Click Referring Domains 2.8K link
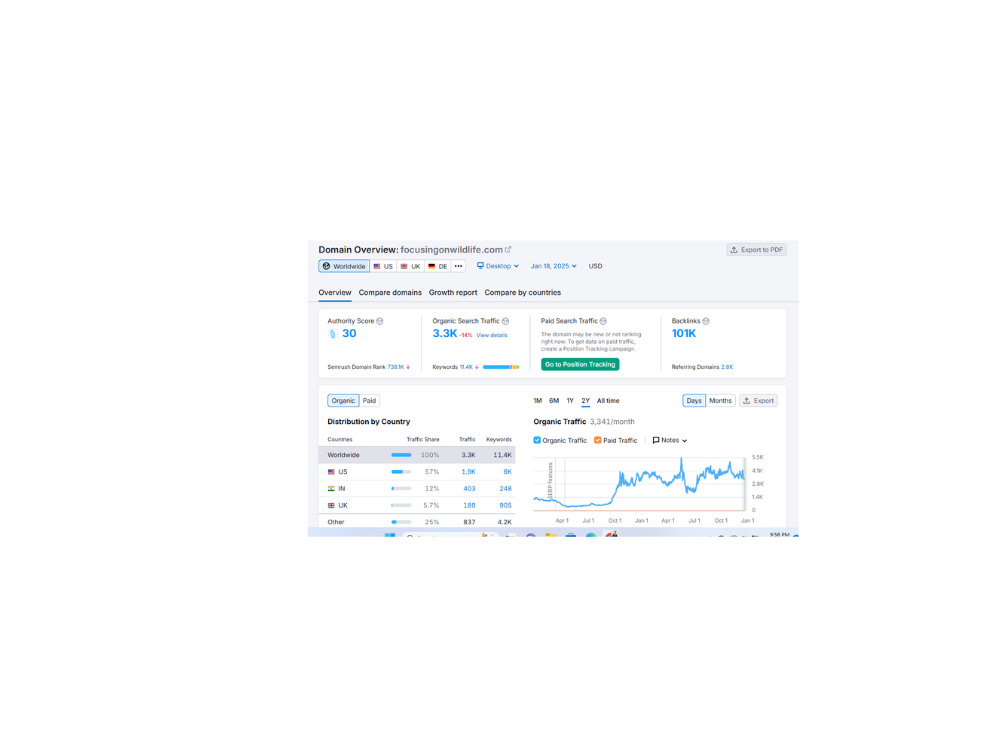1000x750 pixels. 727,367
